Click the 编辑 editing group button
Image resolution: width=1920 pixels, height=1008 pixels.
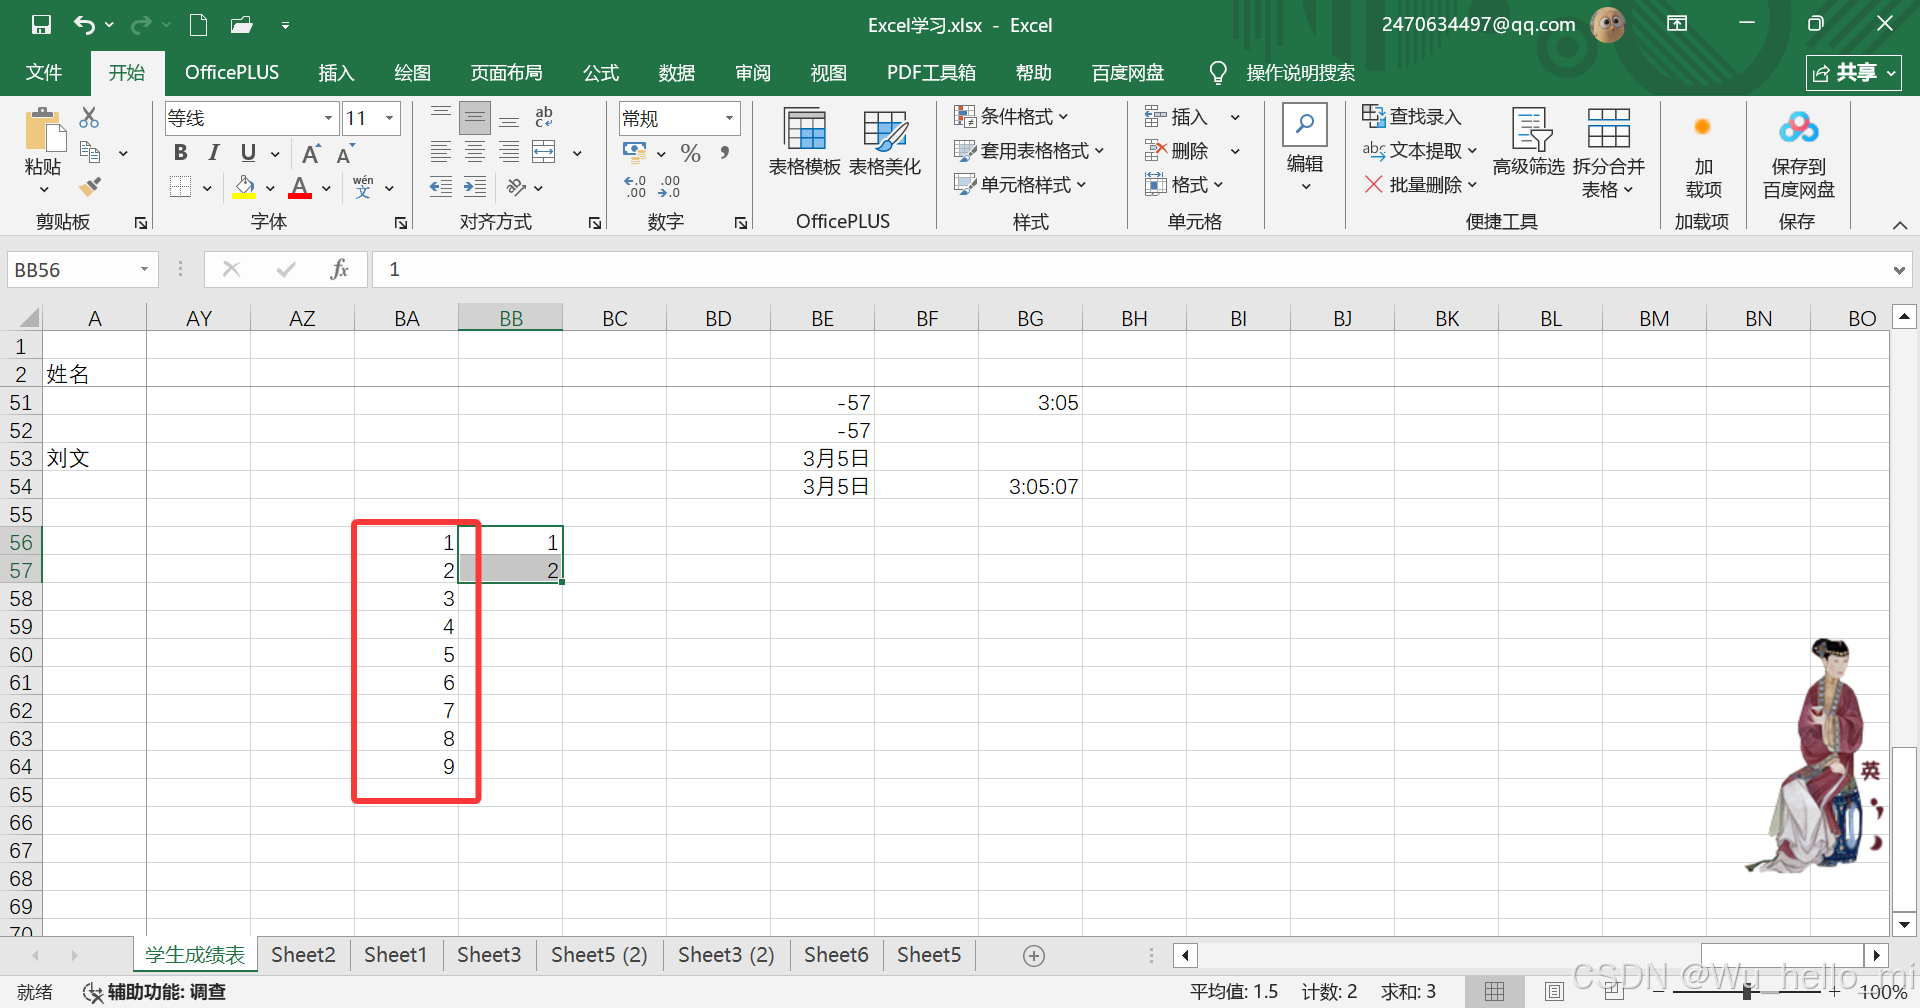(x=1305, y=150)
